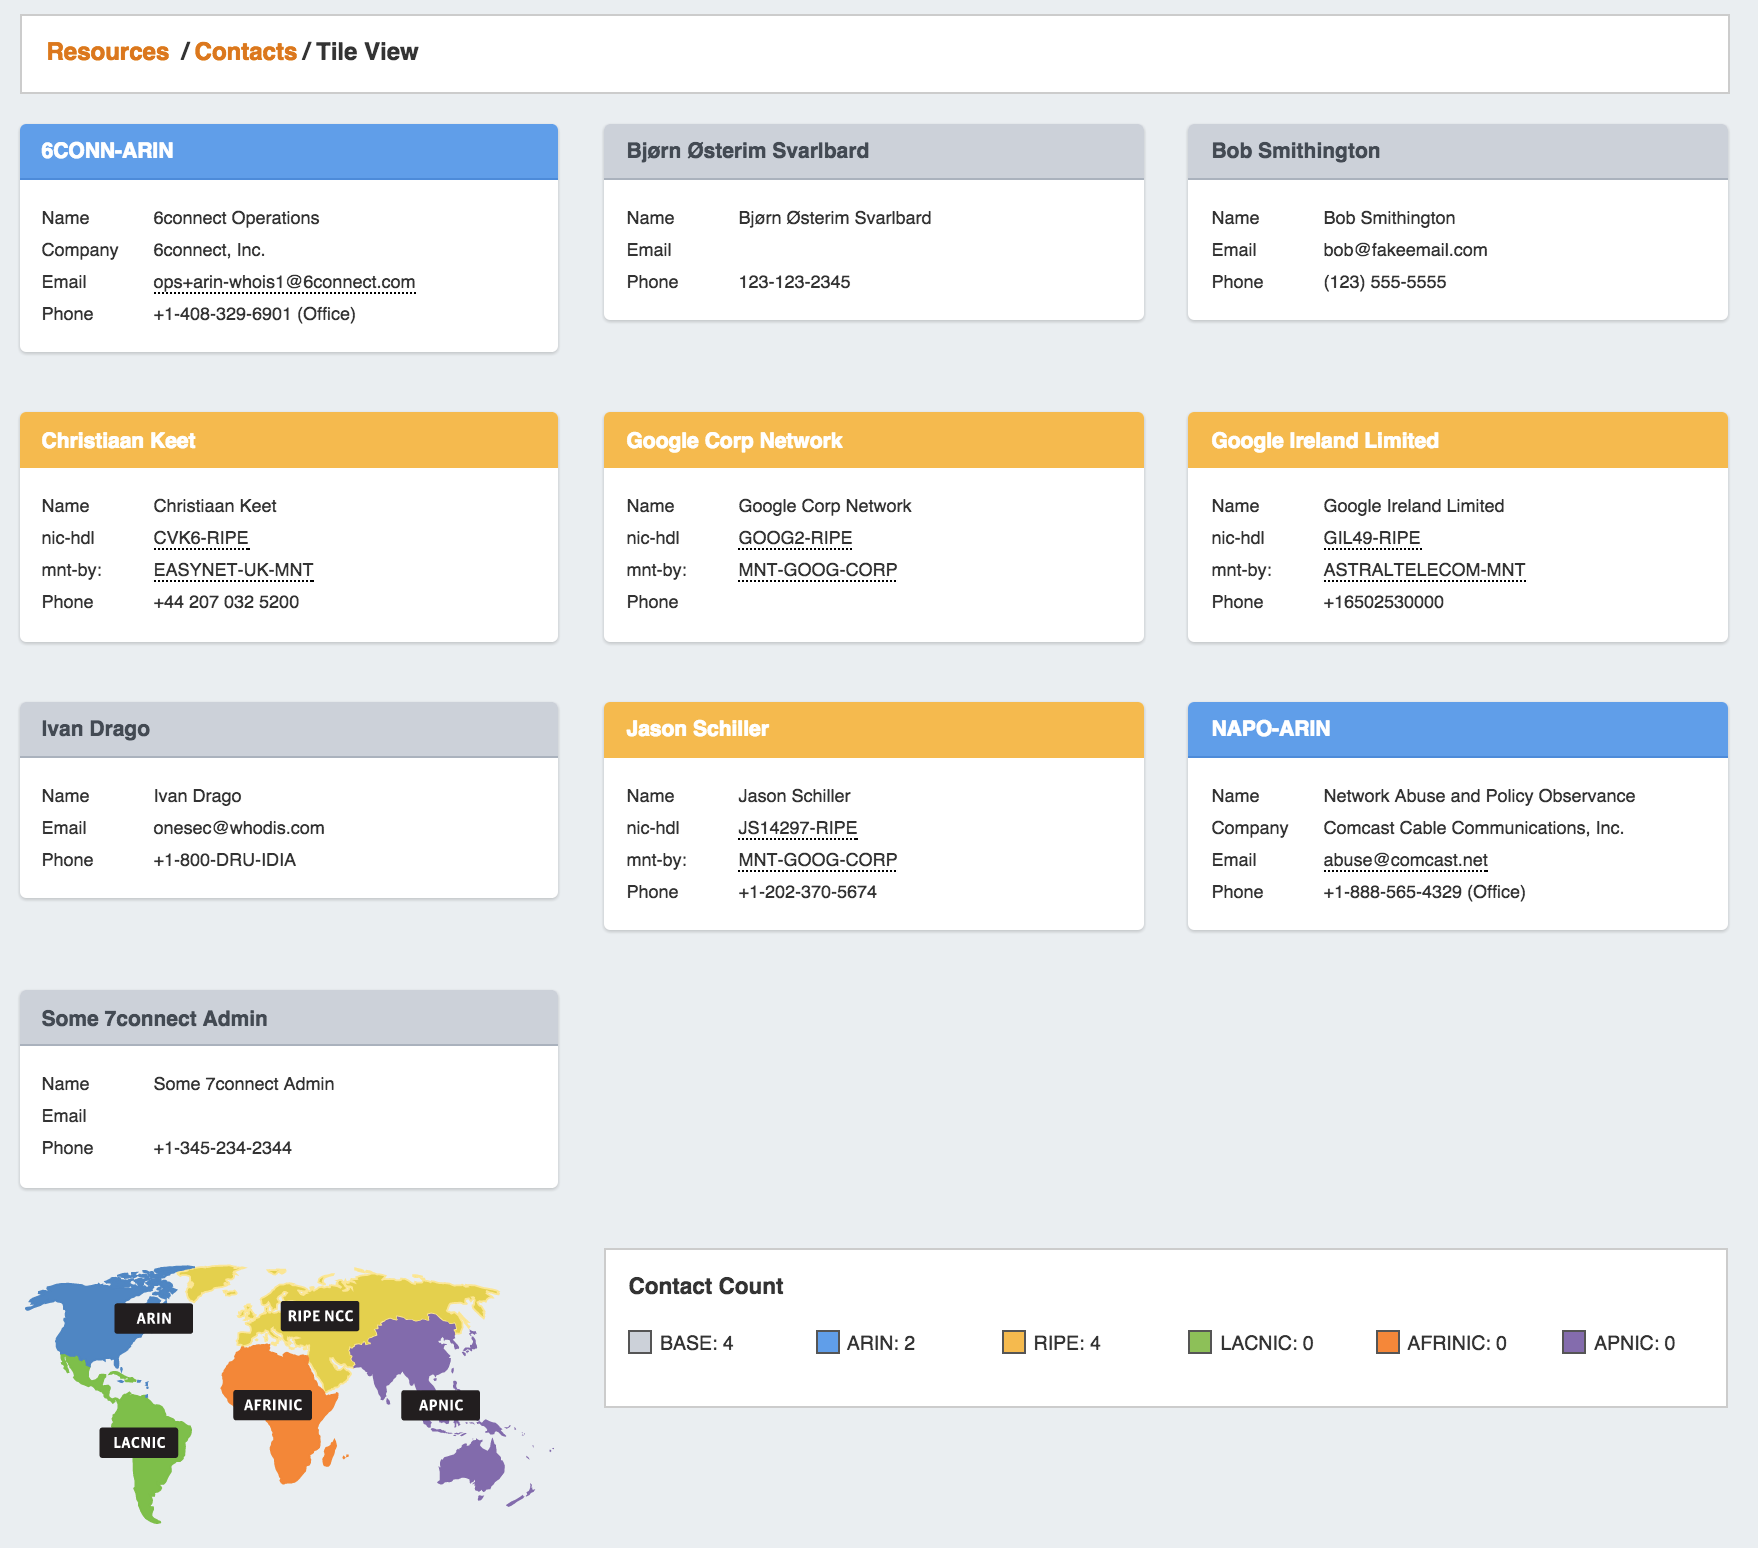Click the AFRINIC orange legend swatch
This screenshot has height=1548, width=1758.
click(1387, 1342)
